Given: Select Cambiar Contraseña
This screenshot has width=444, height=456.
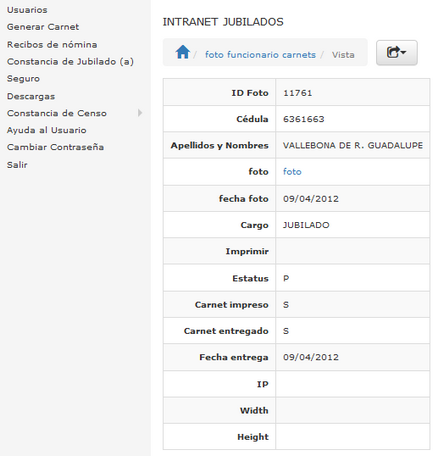Looking at the screenshot, I should 55,147.
